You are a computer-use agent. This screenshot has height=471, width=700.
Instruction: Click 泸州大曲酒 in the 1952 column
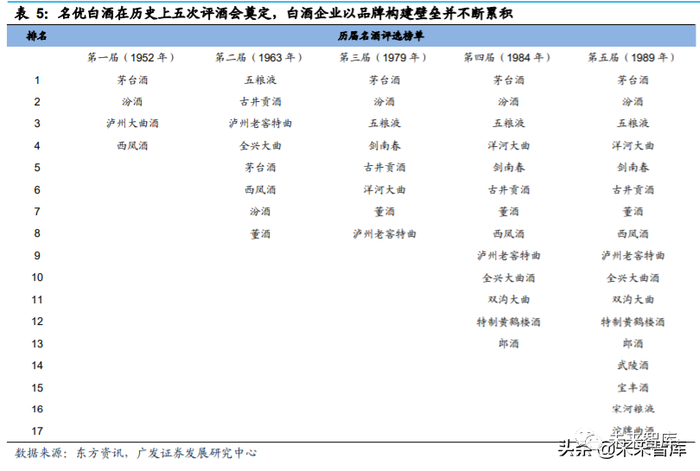tap(132, 123)
